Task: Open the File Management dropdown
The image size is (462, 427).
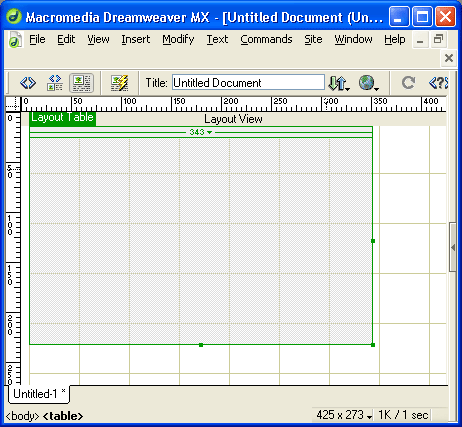Action: [x=339, y=83]
